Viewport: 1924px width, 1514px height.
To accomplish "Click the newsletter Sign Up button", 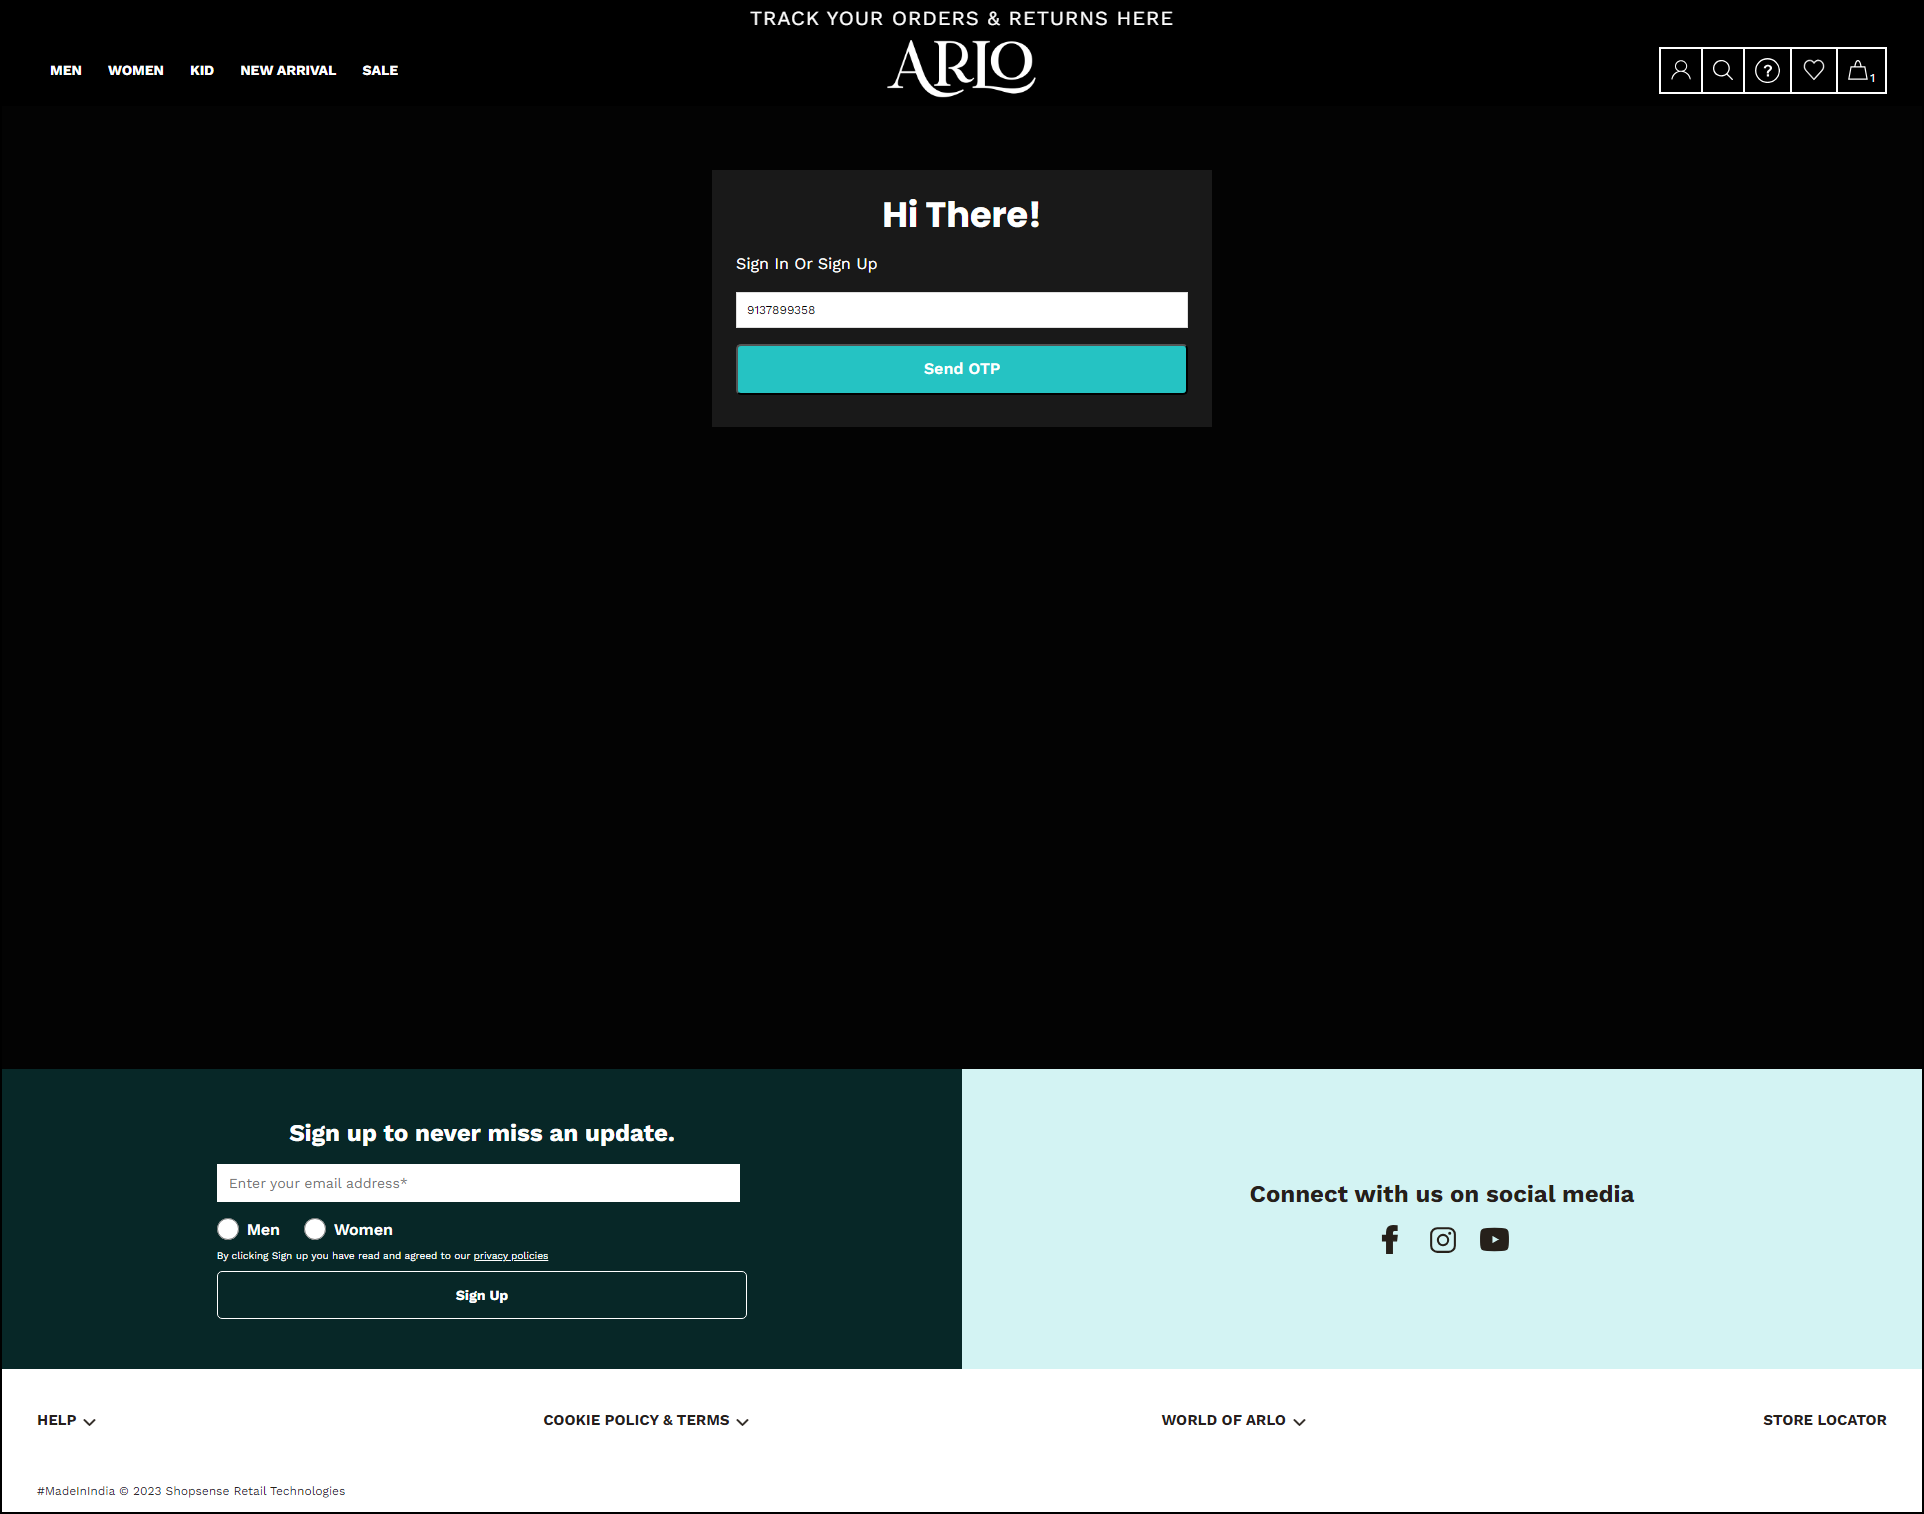I will [482, 1295].
